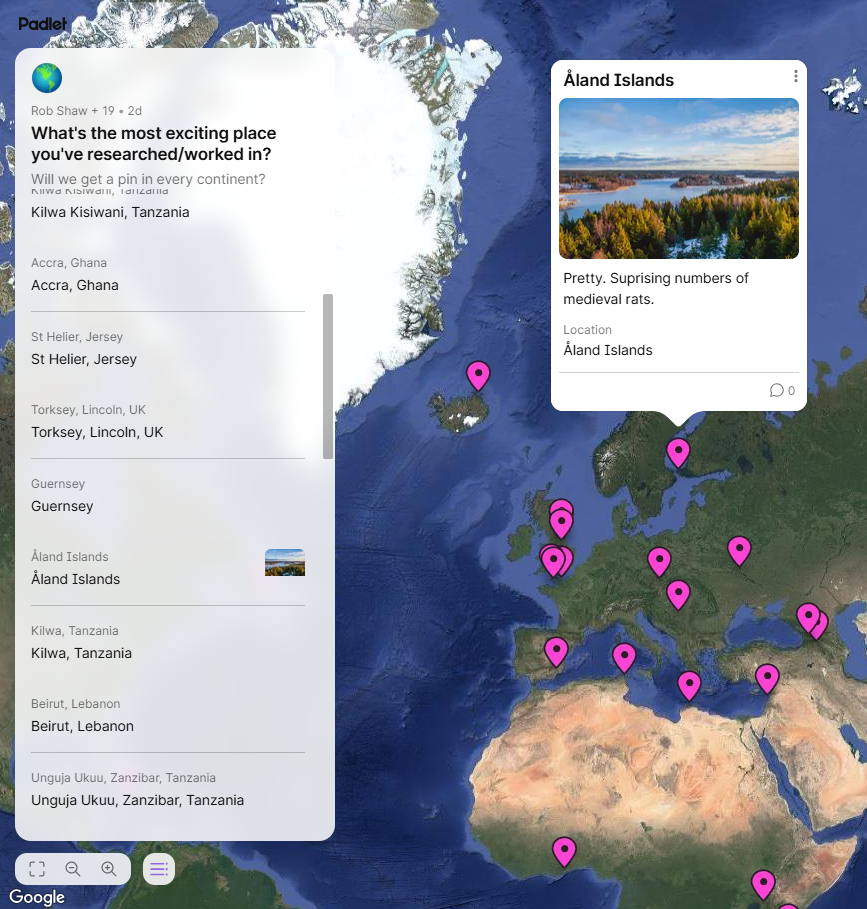The height and width of the screenshot is (909, 867).
Task: Click the sidebar list scrollbar
Action: (328, 376)
